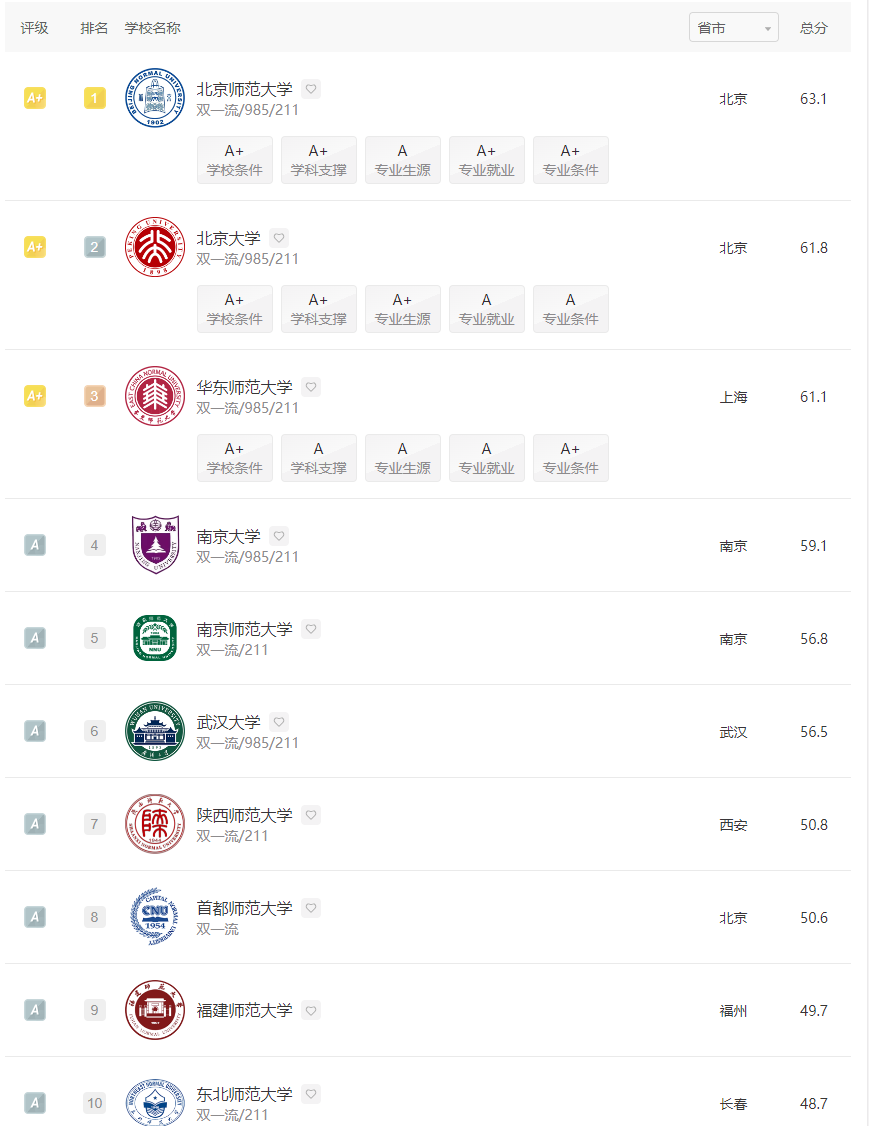Screen dimensions: 869x1126
Task: Toggle favorite heart for 北京大学
Action: [279, 238]
